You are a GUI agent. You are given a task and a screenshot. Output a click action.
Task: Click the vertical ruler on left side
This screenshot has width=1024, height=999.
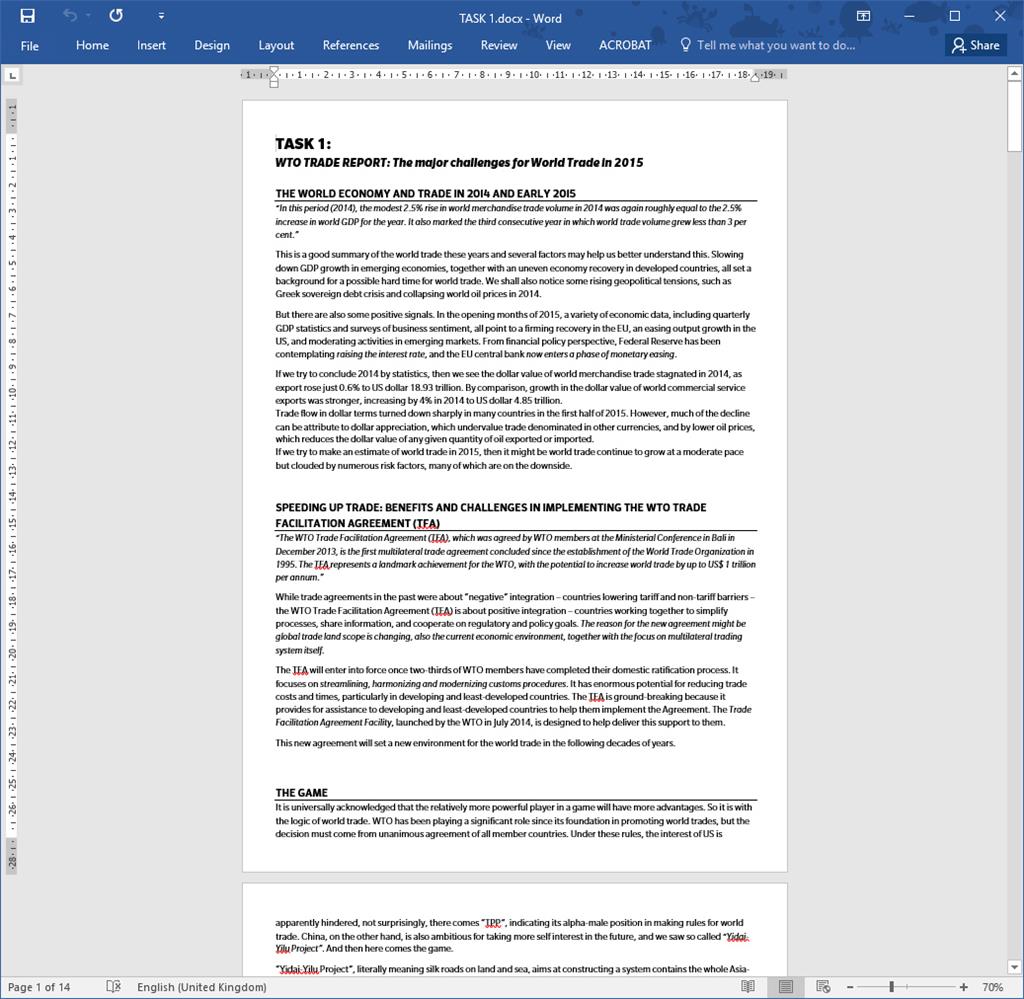(12, 486)
